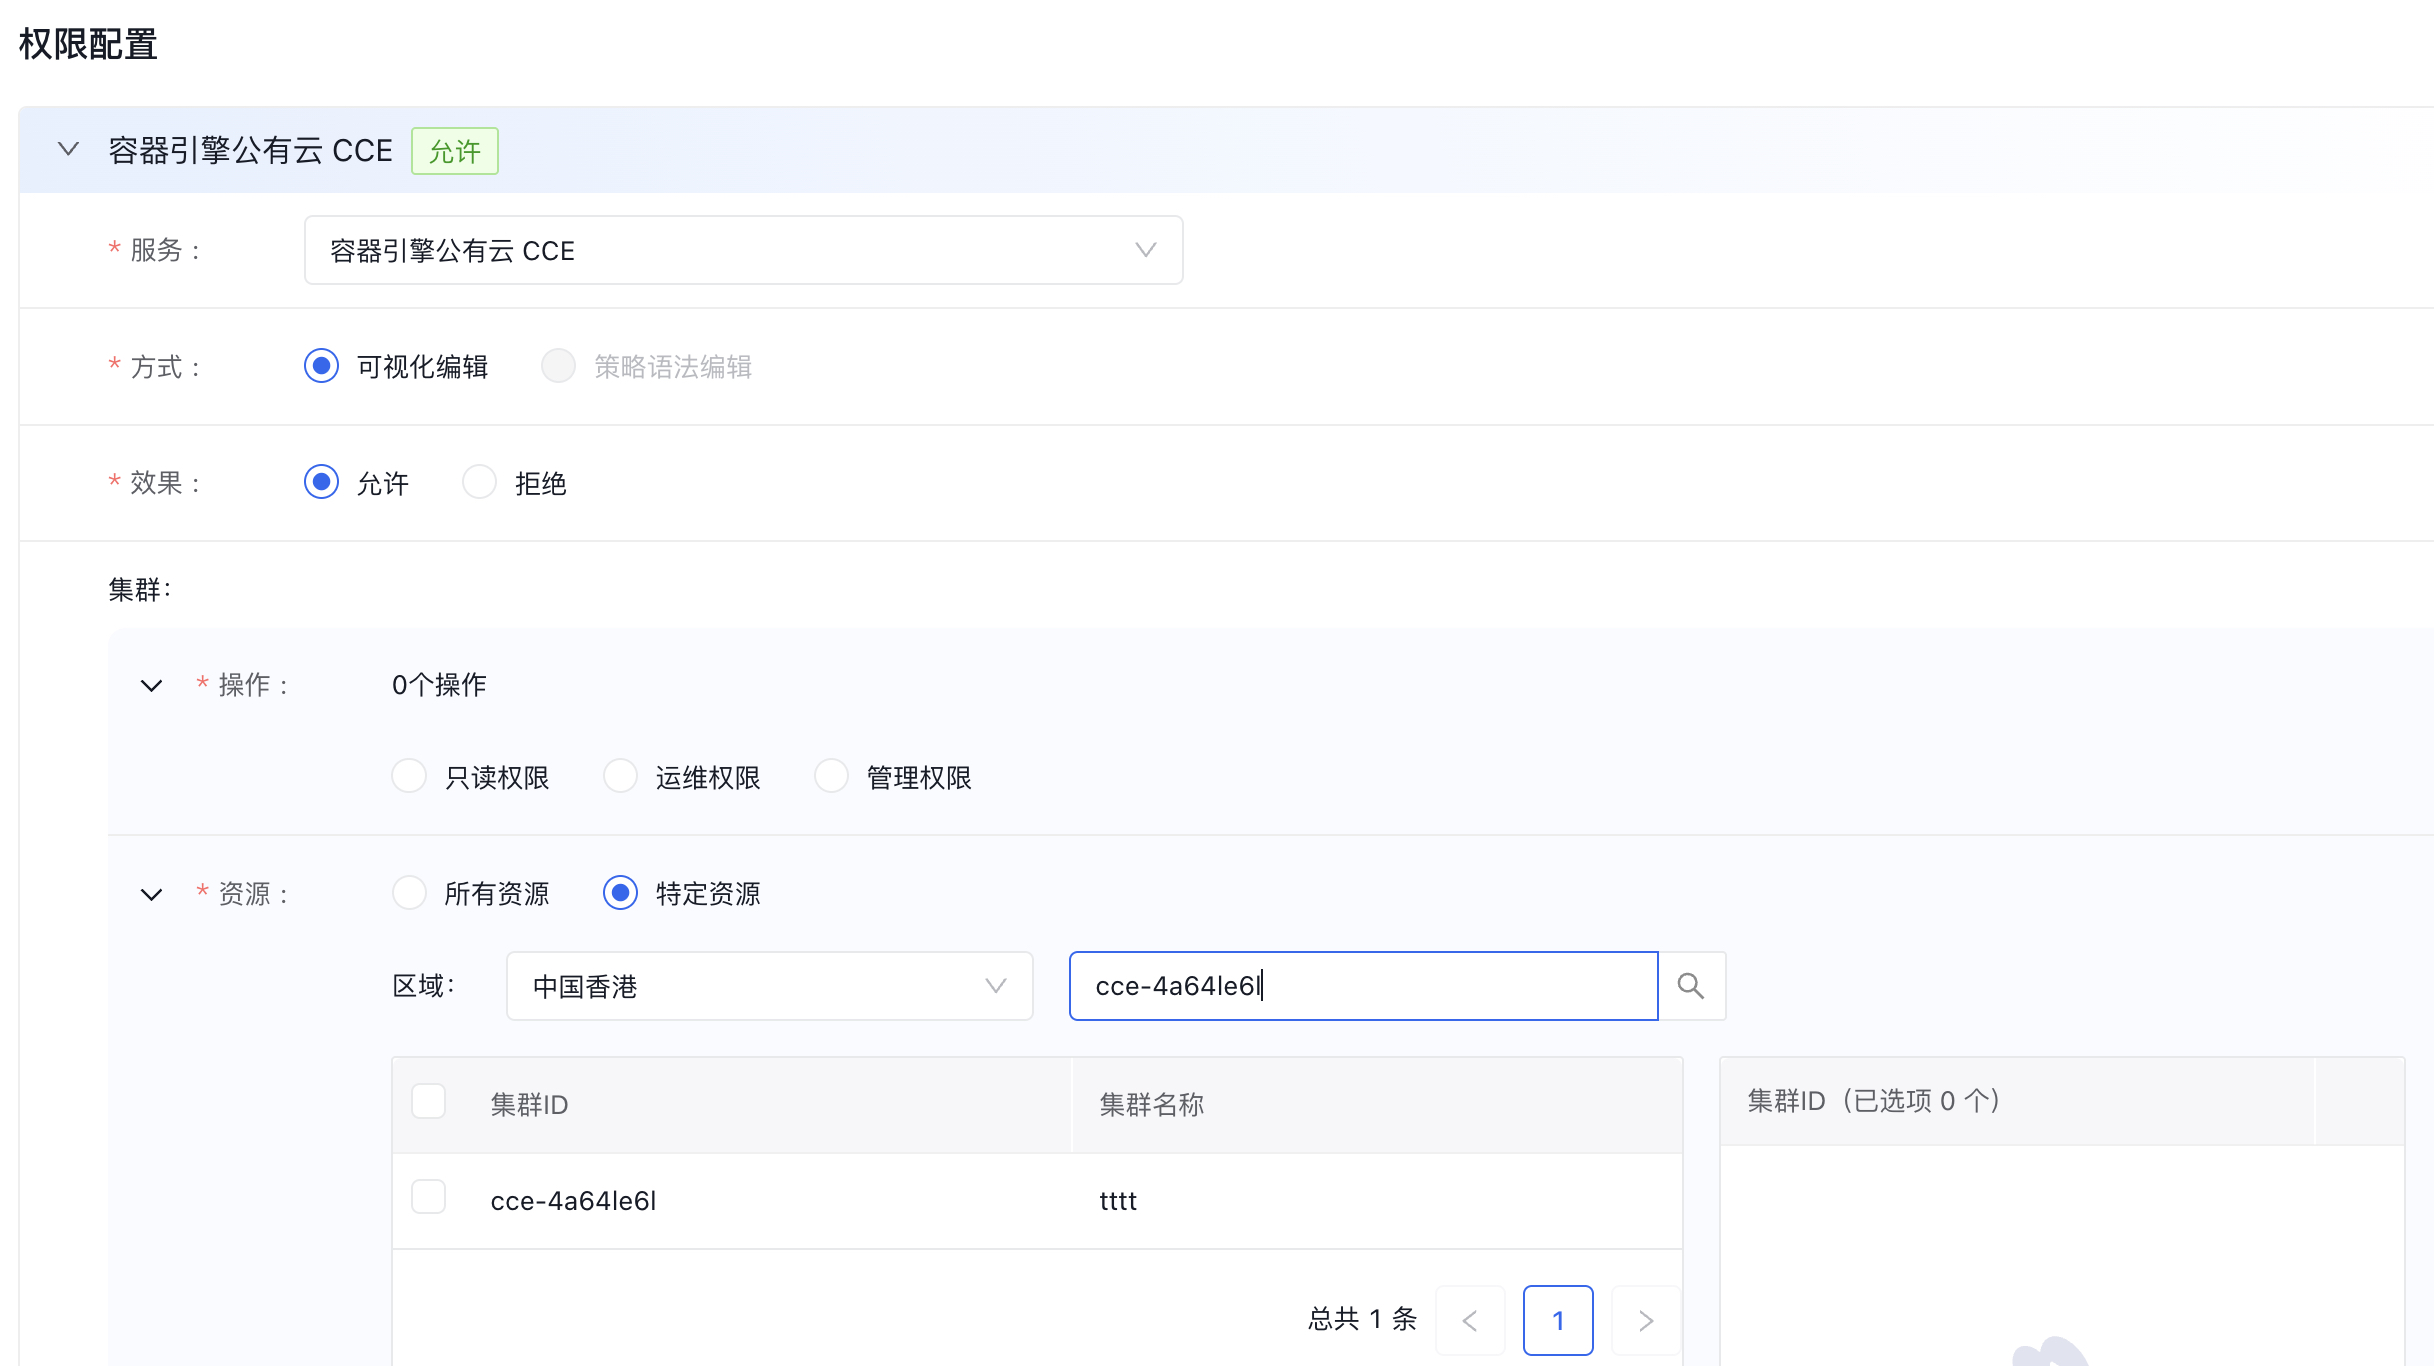Collapse the 操作 section chevron
The image size is (2434, 1366).
tap(151, 686)
